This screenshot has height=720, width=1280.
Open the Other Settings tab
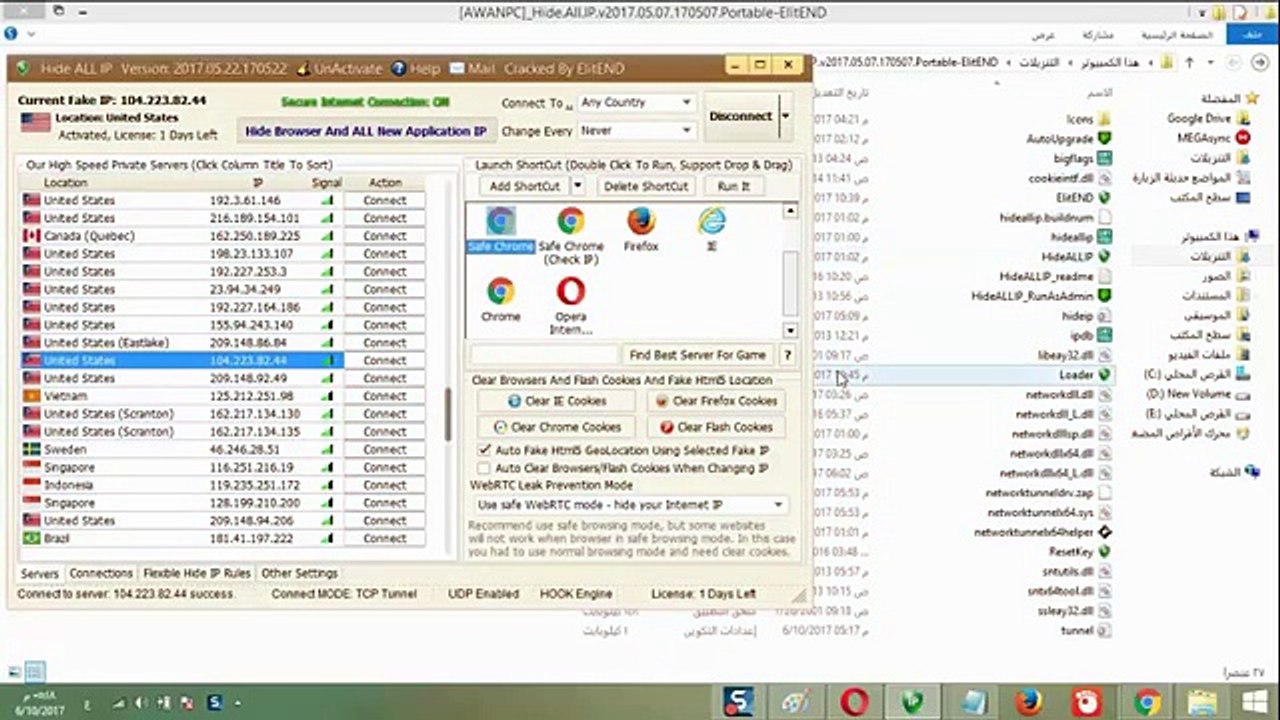click(299, 573)
